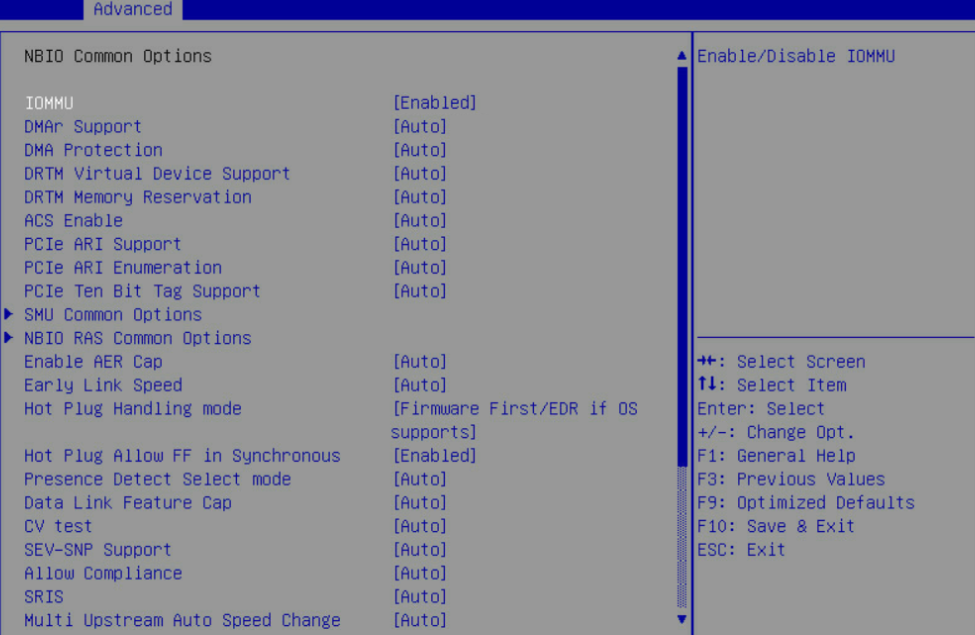Click the Presence Detect Select mode value

pyautogui.click(x=420, y=480)
